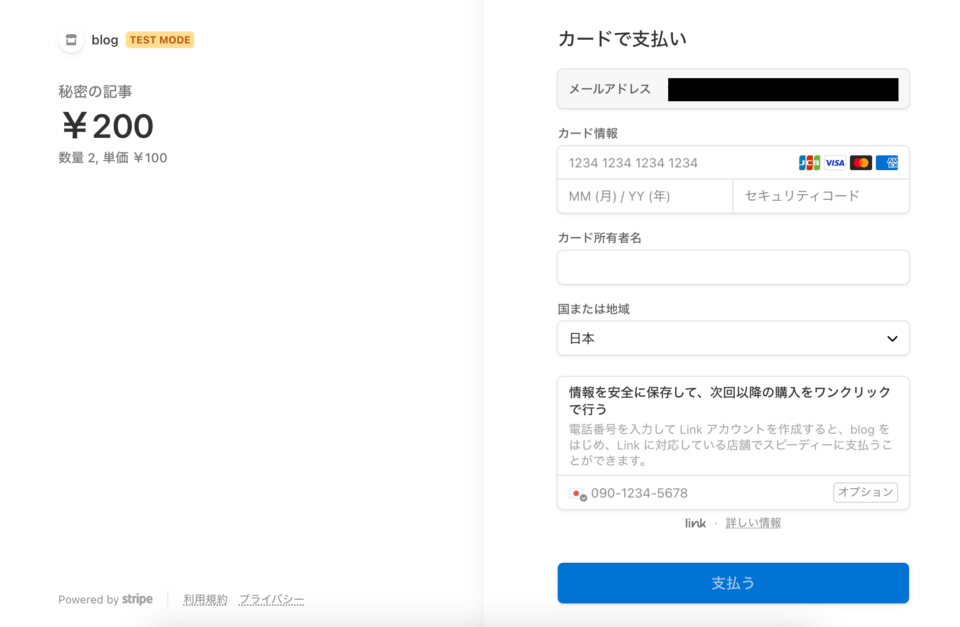Open the Japan flag phone country selector
Viewport: 960px width, 627px height.
point(578,494)
